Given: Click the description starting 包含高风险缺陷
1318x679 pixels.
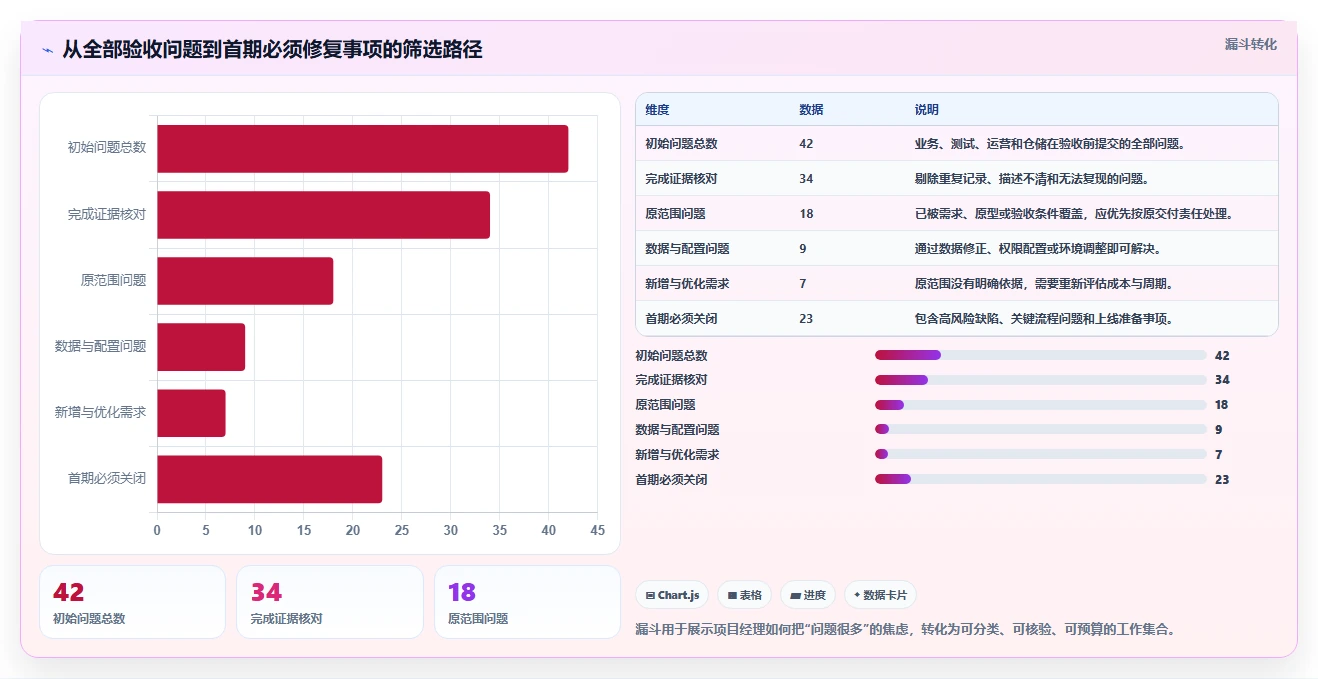Looking at the screenshot, I should click(1043, 319).
